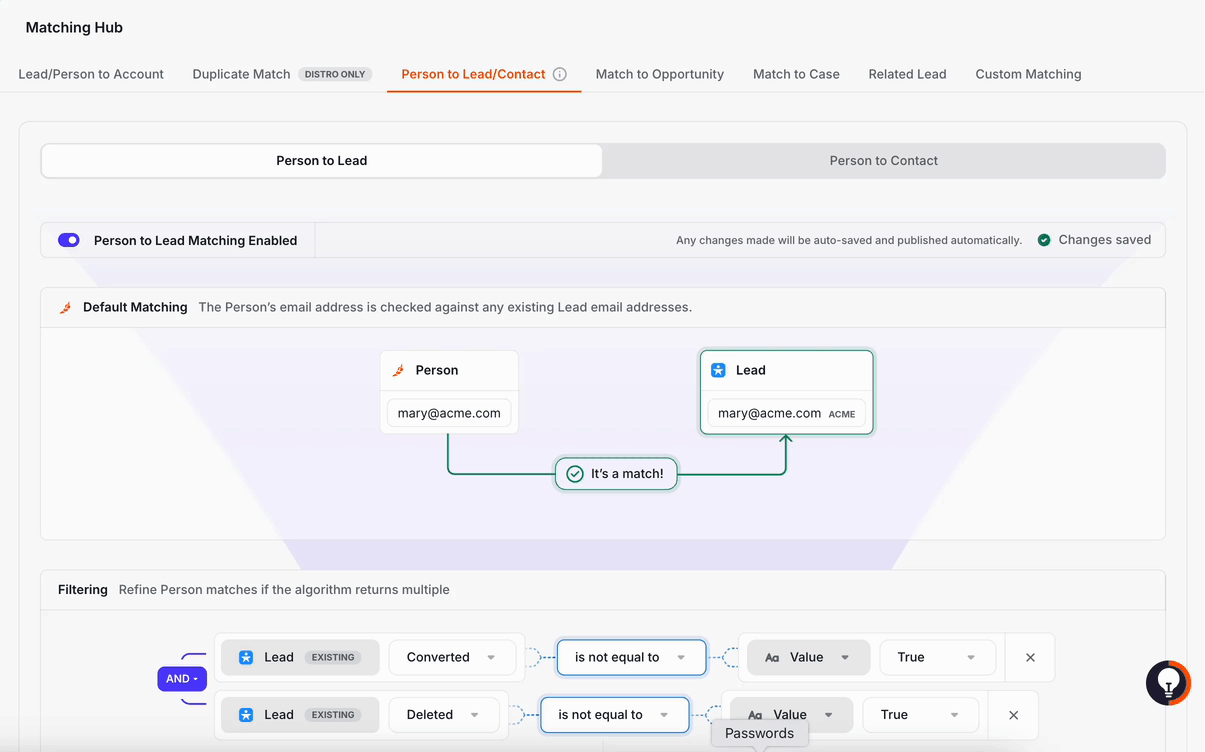Remove the Converted filter row with X
This screenshot has width=1205, height=752.
click(x=1030, y=657)
